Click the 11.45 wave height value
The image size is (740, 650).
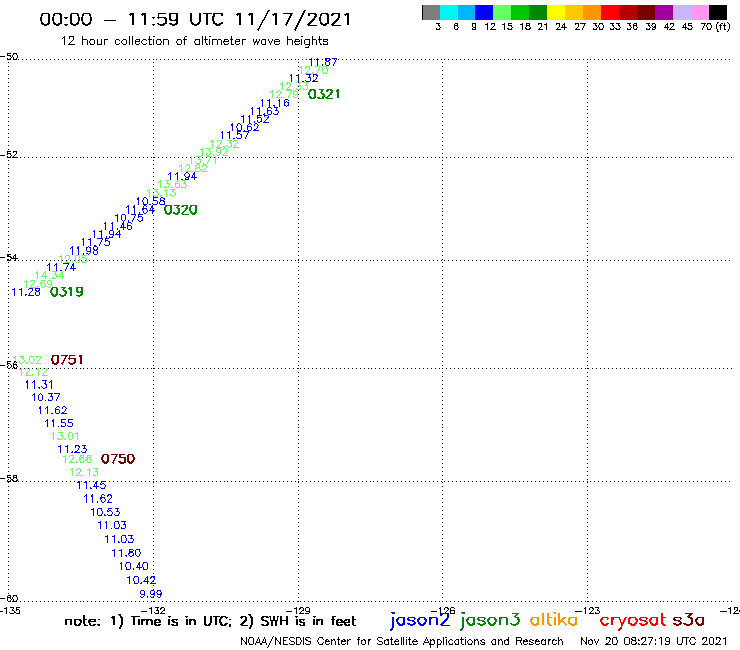92,485
